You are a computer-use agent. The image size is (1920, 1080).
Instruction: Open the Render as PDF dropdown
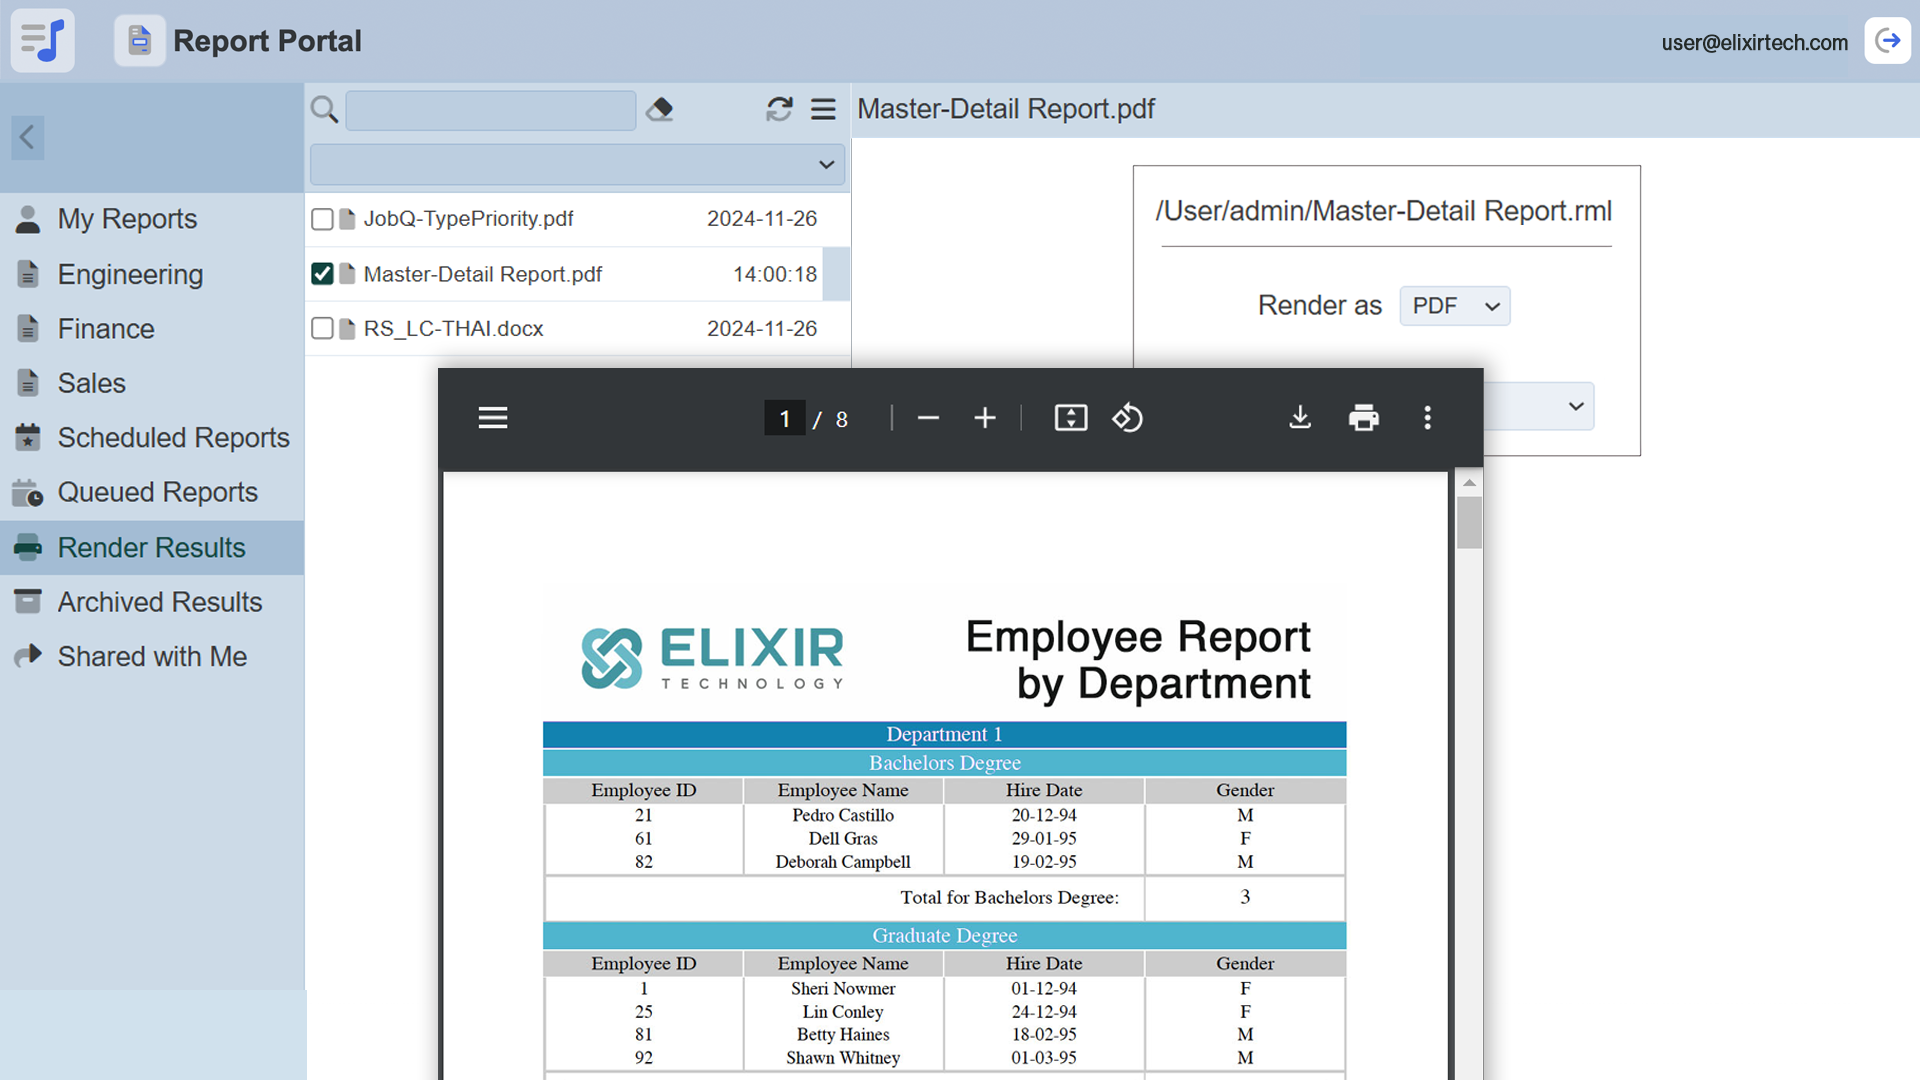pos(1454,306)
